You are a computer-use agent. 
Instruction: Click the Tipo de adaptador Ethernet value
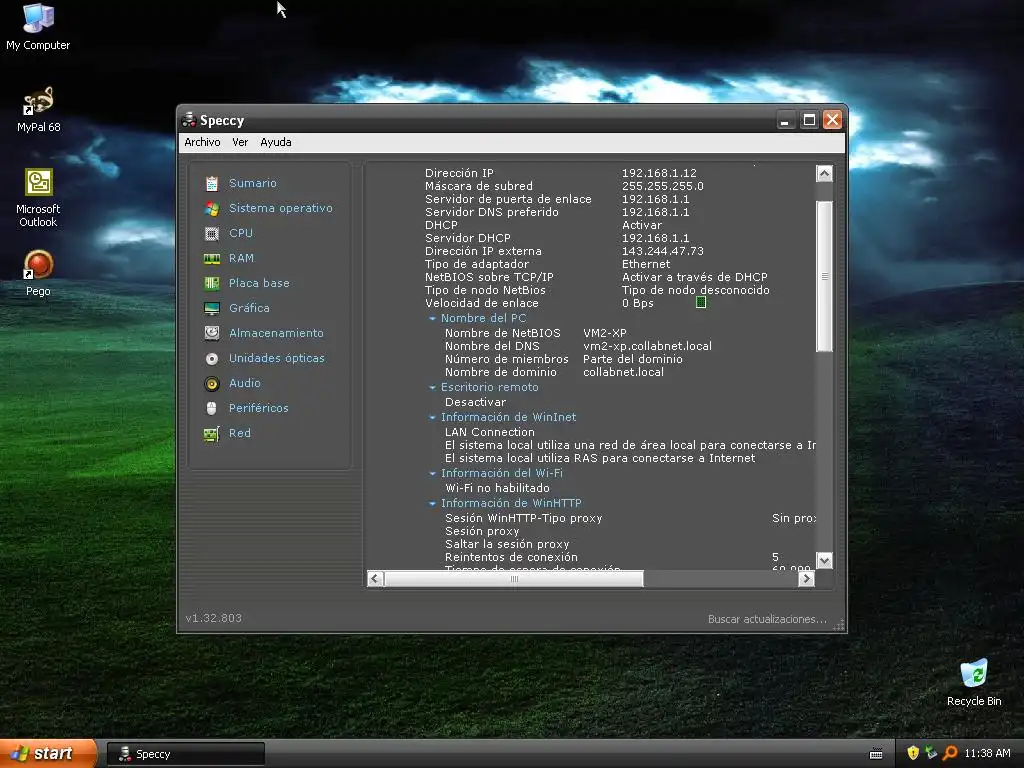click(646, 264)
